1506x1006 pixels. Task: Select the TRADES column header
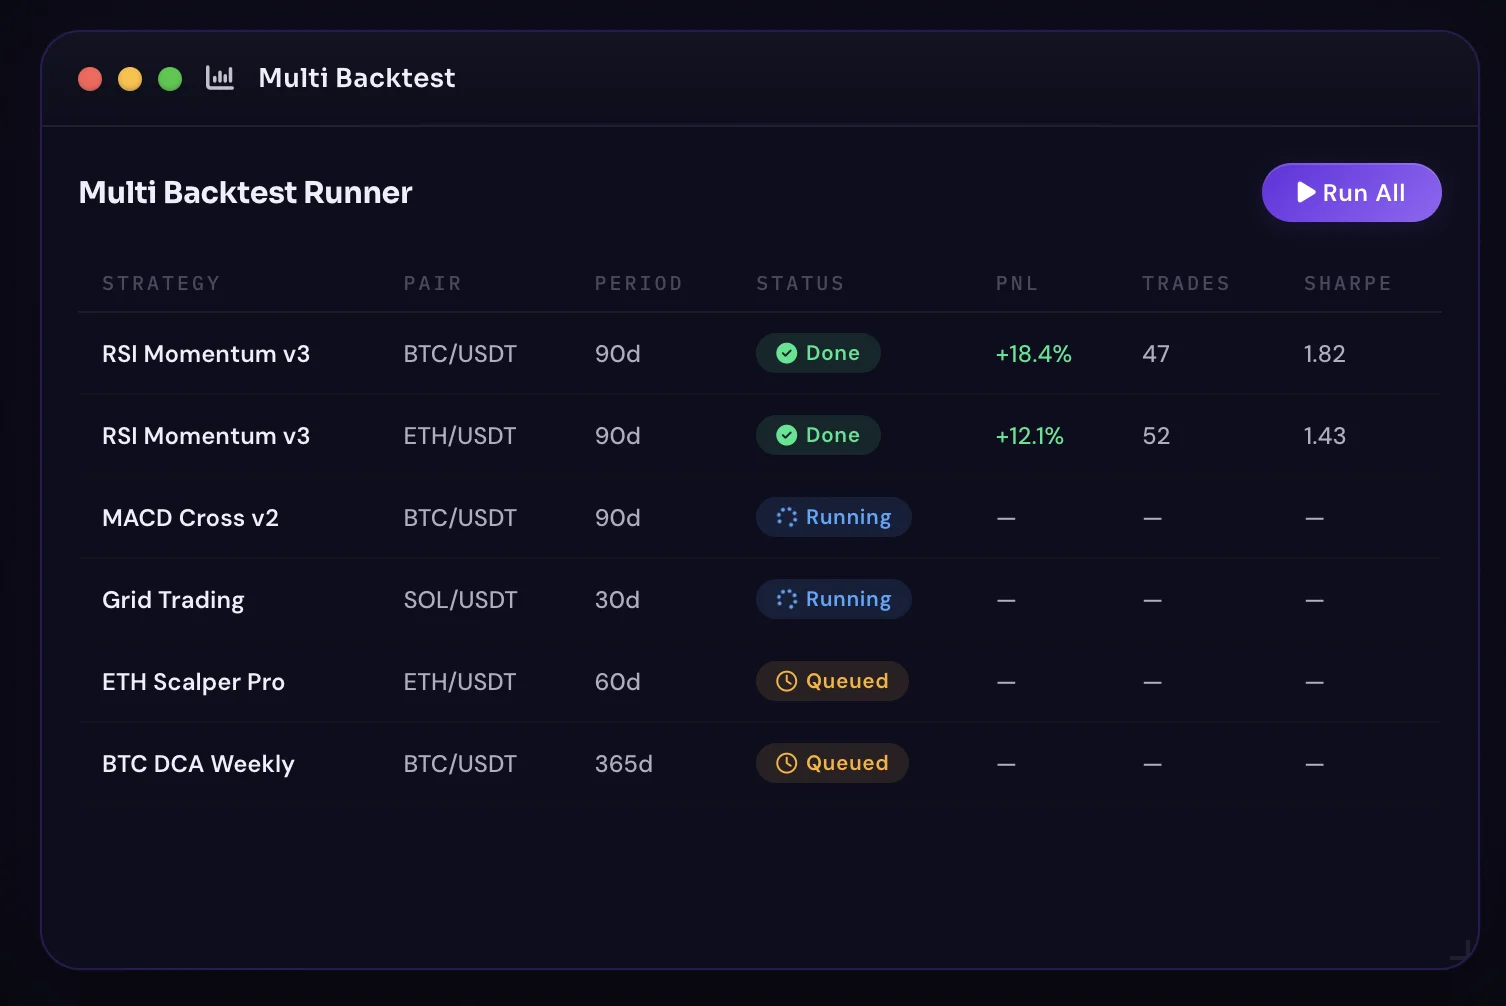tap(1186, 283)
